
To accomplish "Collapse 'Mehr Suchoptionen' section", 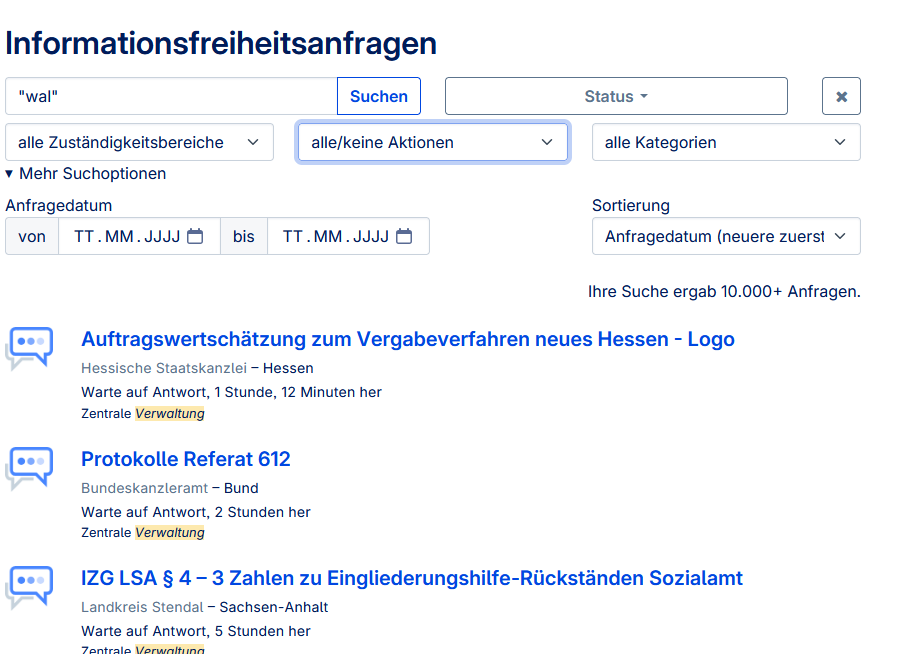I will click(86, 174).
